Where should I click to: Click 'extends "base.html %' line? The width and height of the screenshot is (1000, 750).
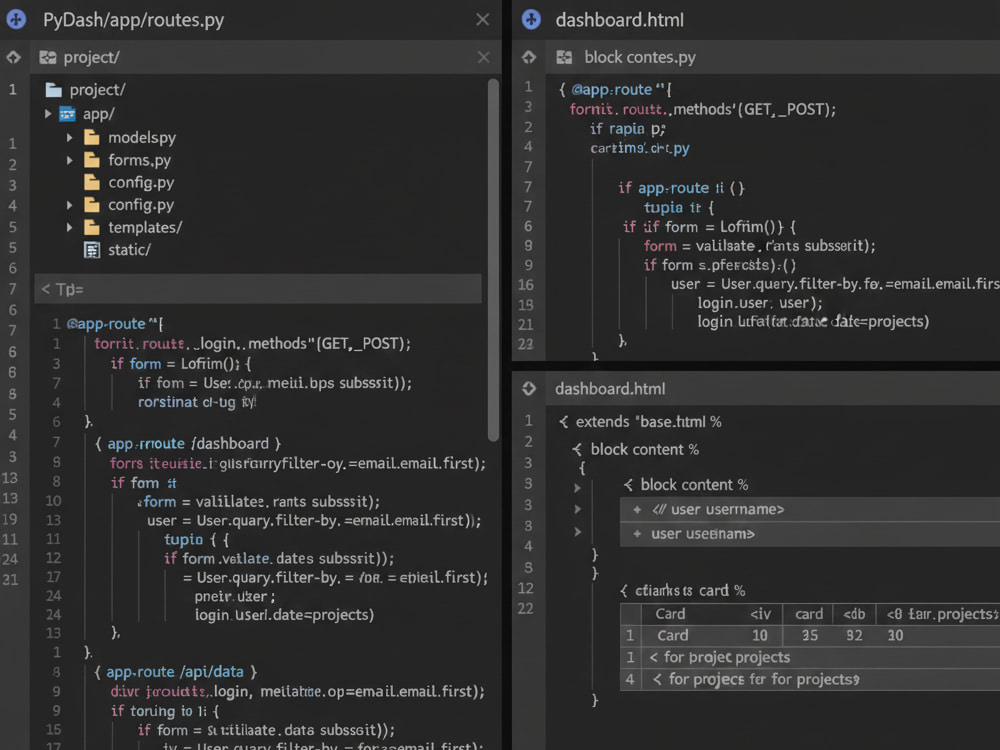point(640,422)
